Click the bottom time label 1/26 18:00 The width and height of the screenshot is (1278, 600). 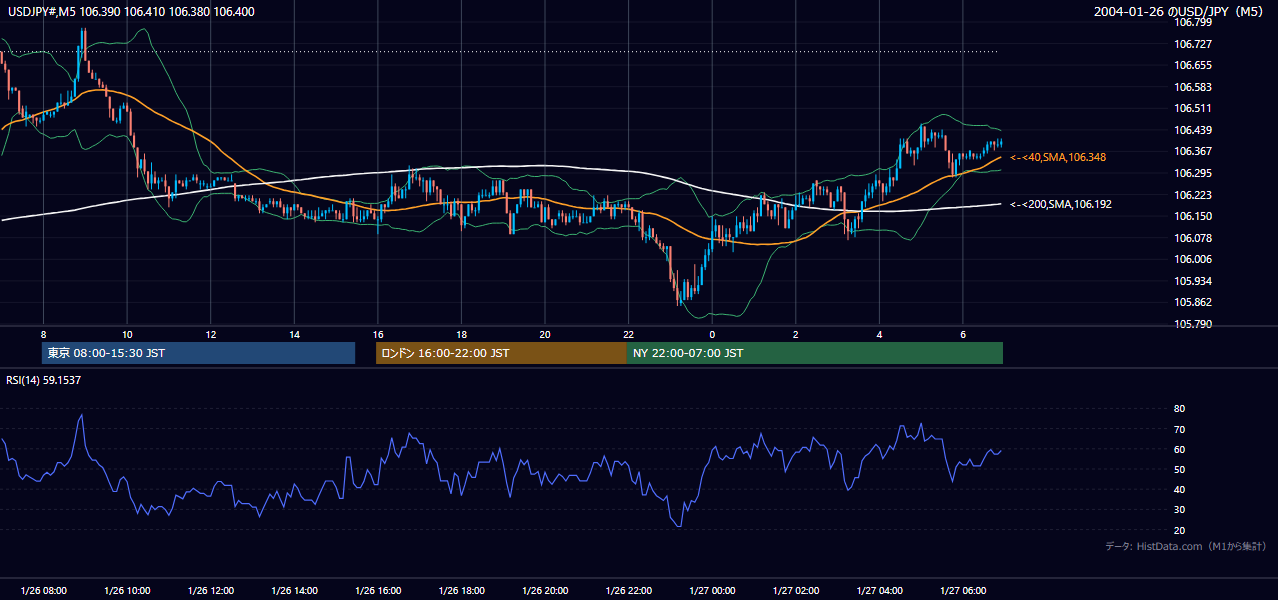461,591
